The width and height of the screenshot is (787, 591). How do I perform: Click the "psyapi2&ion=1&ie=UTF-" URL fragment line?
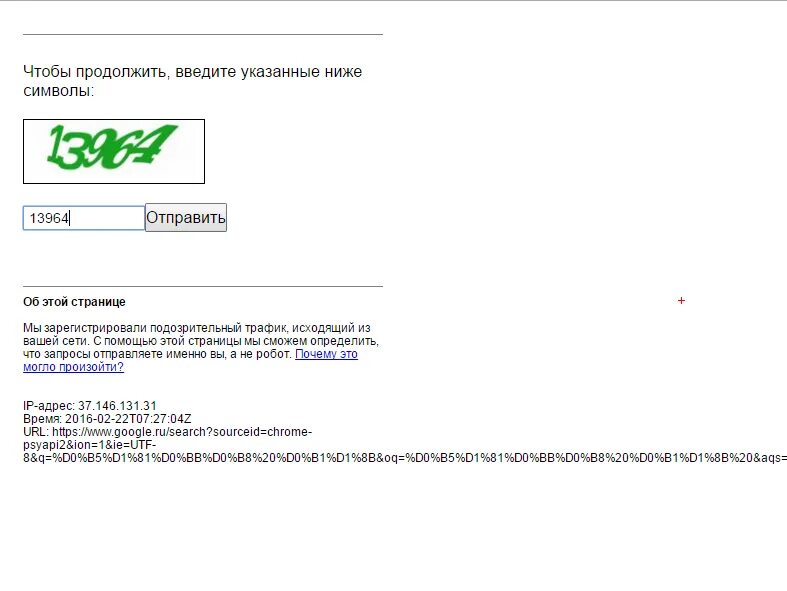point(90,445)
